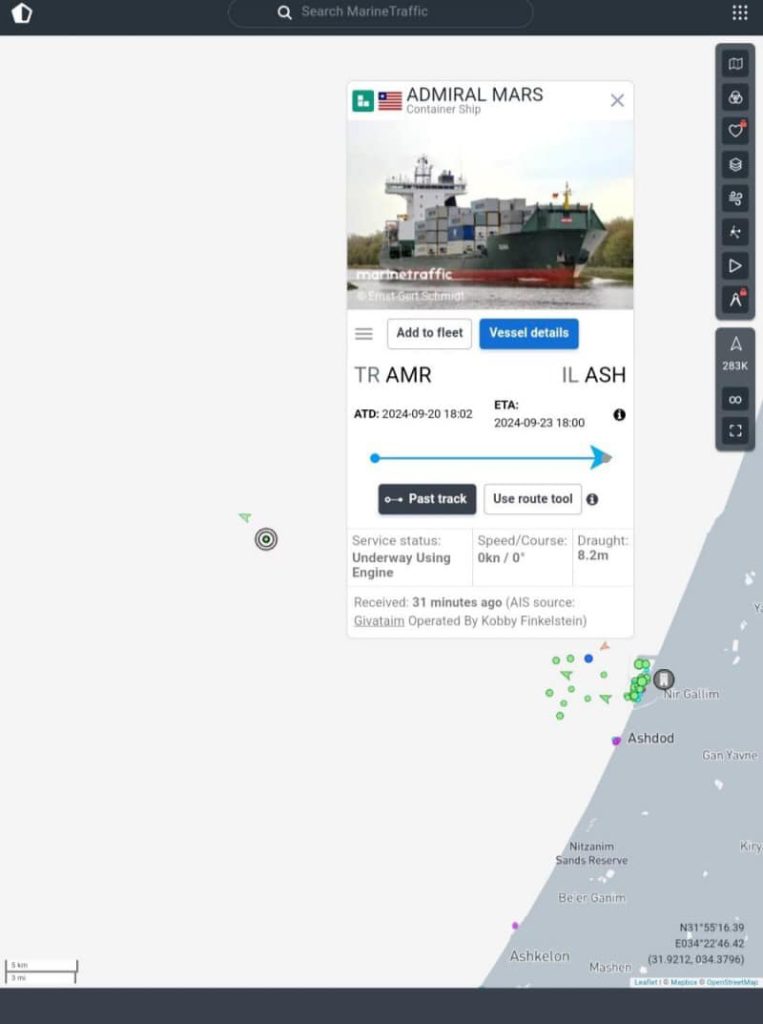This screenshot has height=1024, width=763.
Task: Open the map filters icon
Action: pos(735,98)
